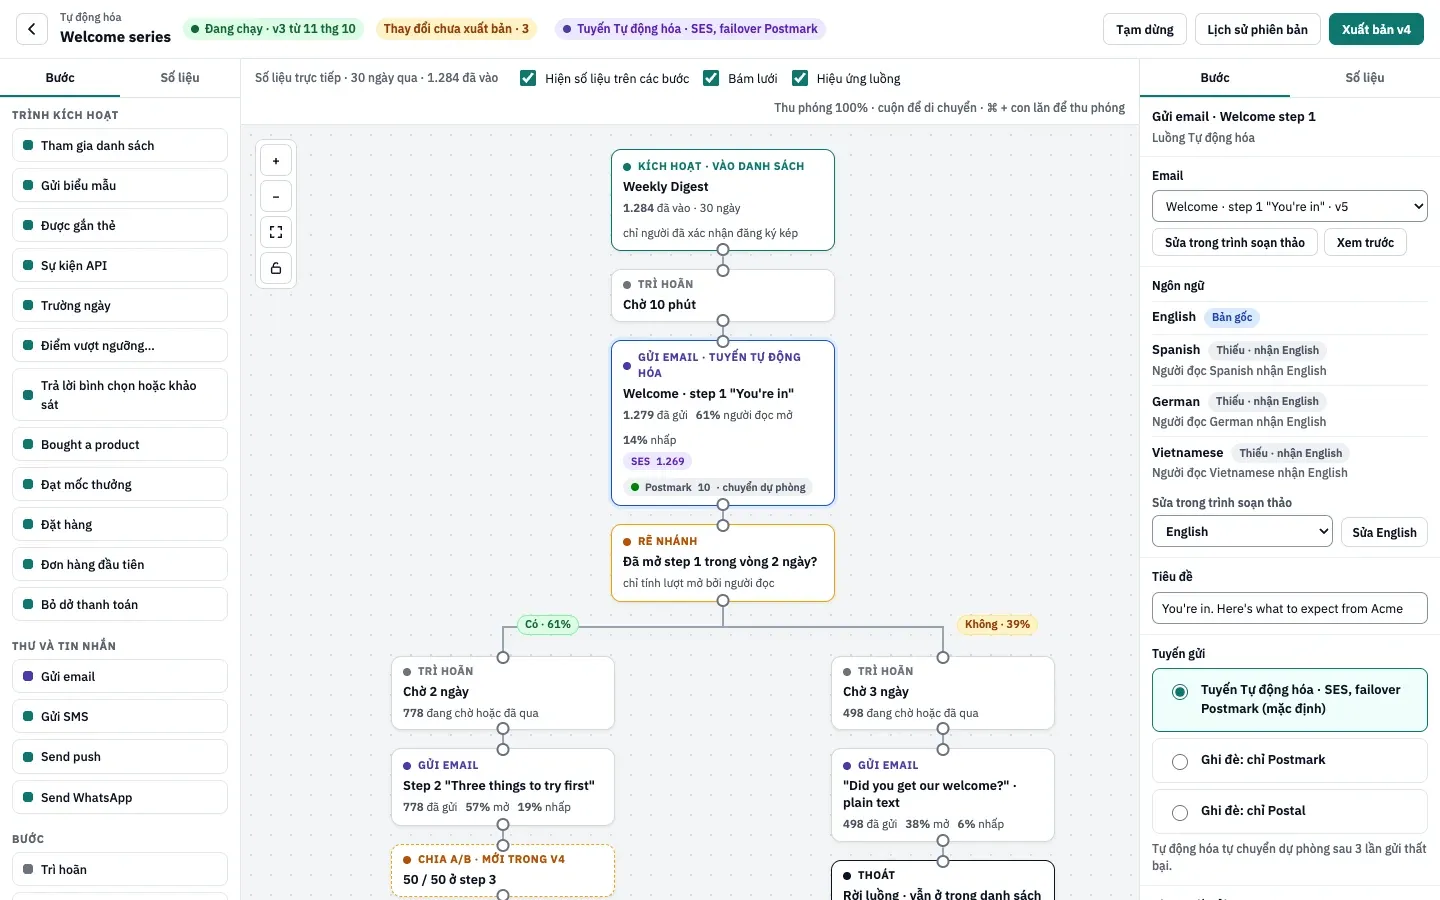Fit canvas to view with expand icon
The image size is (1440, 900).
coord(276,232)
